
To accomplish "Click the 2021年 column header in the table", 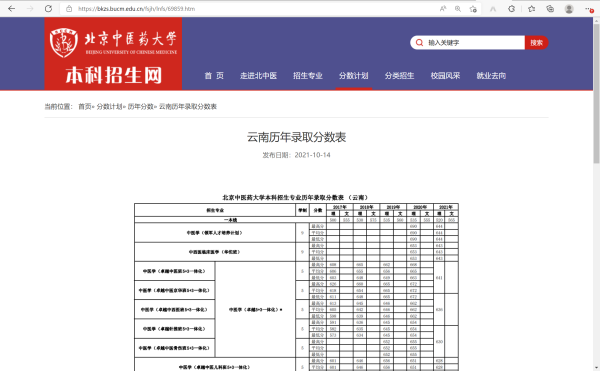I will click(446, 207).
